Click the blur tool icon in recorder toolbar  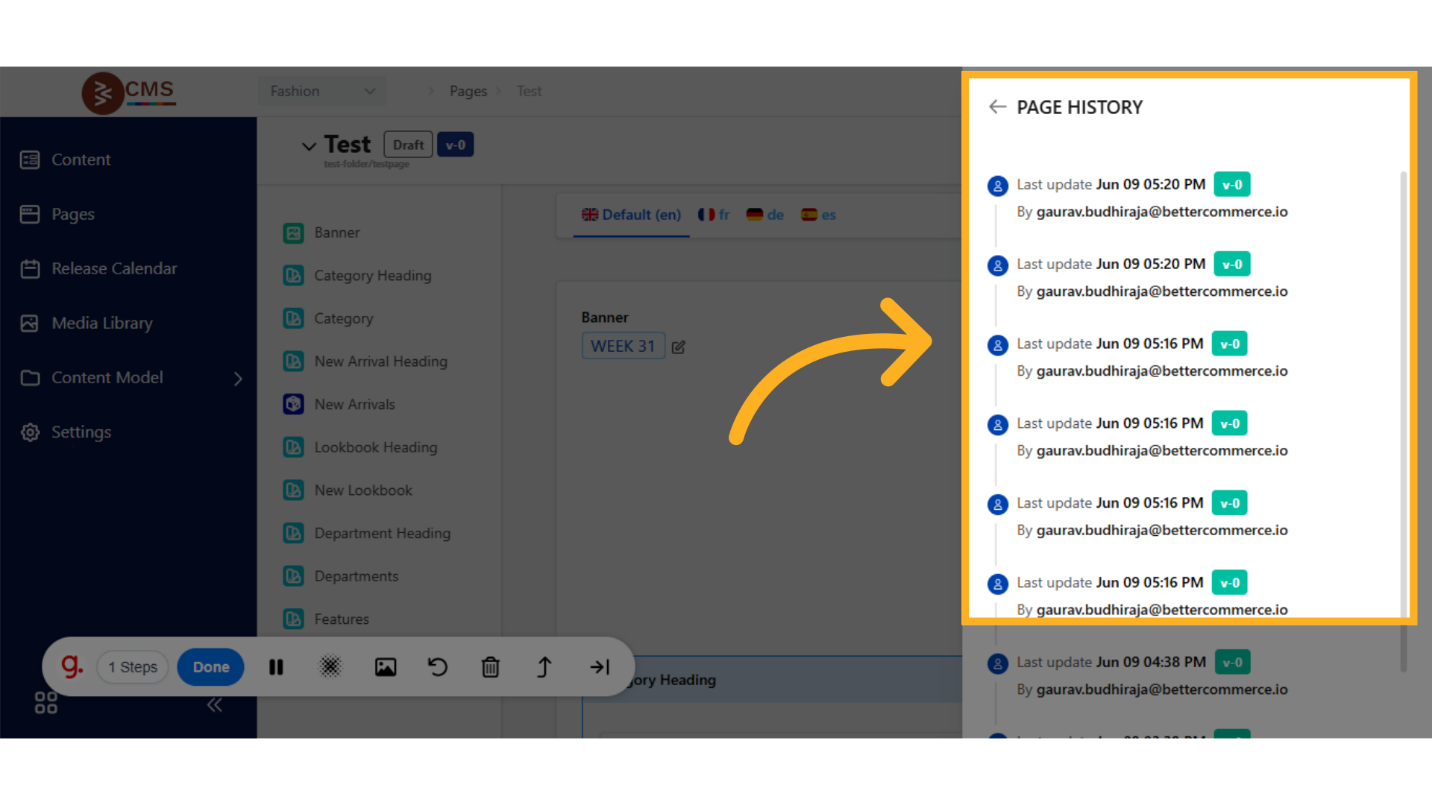pos(330,667)
